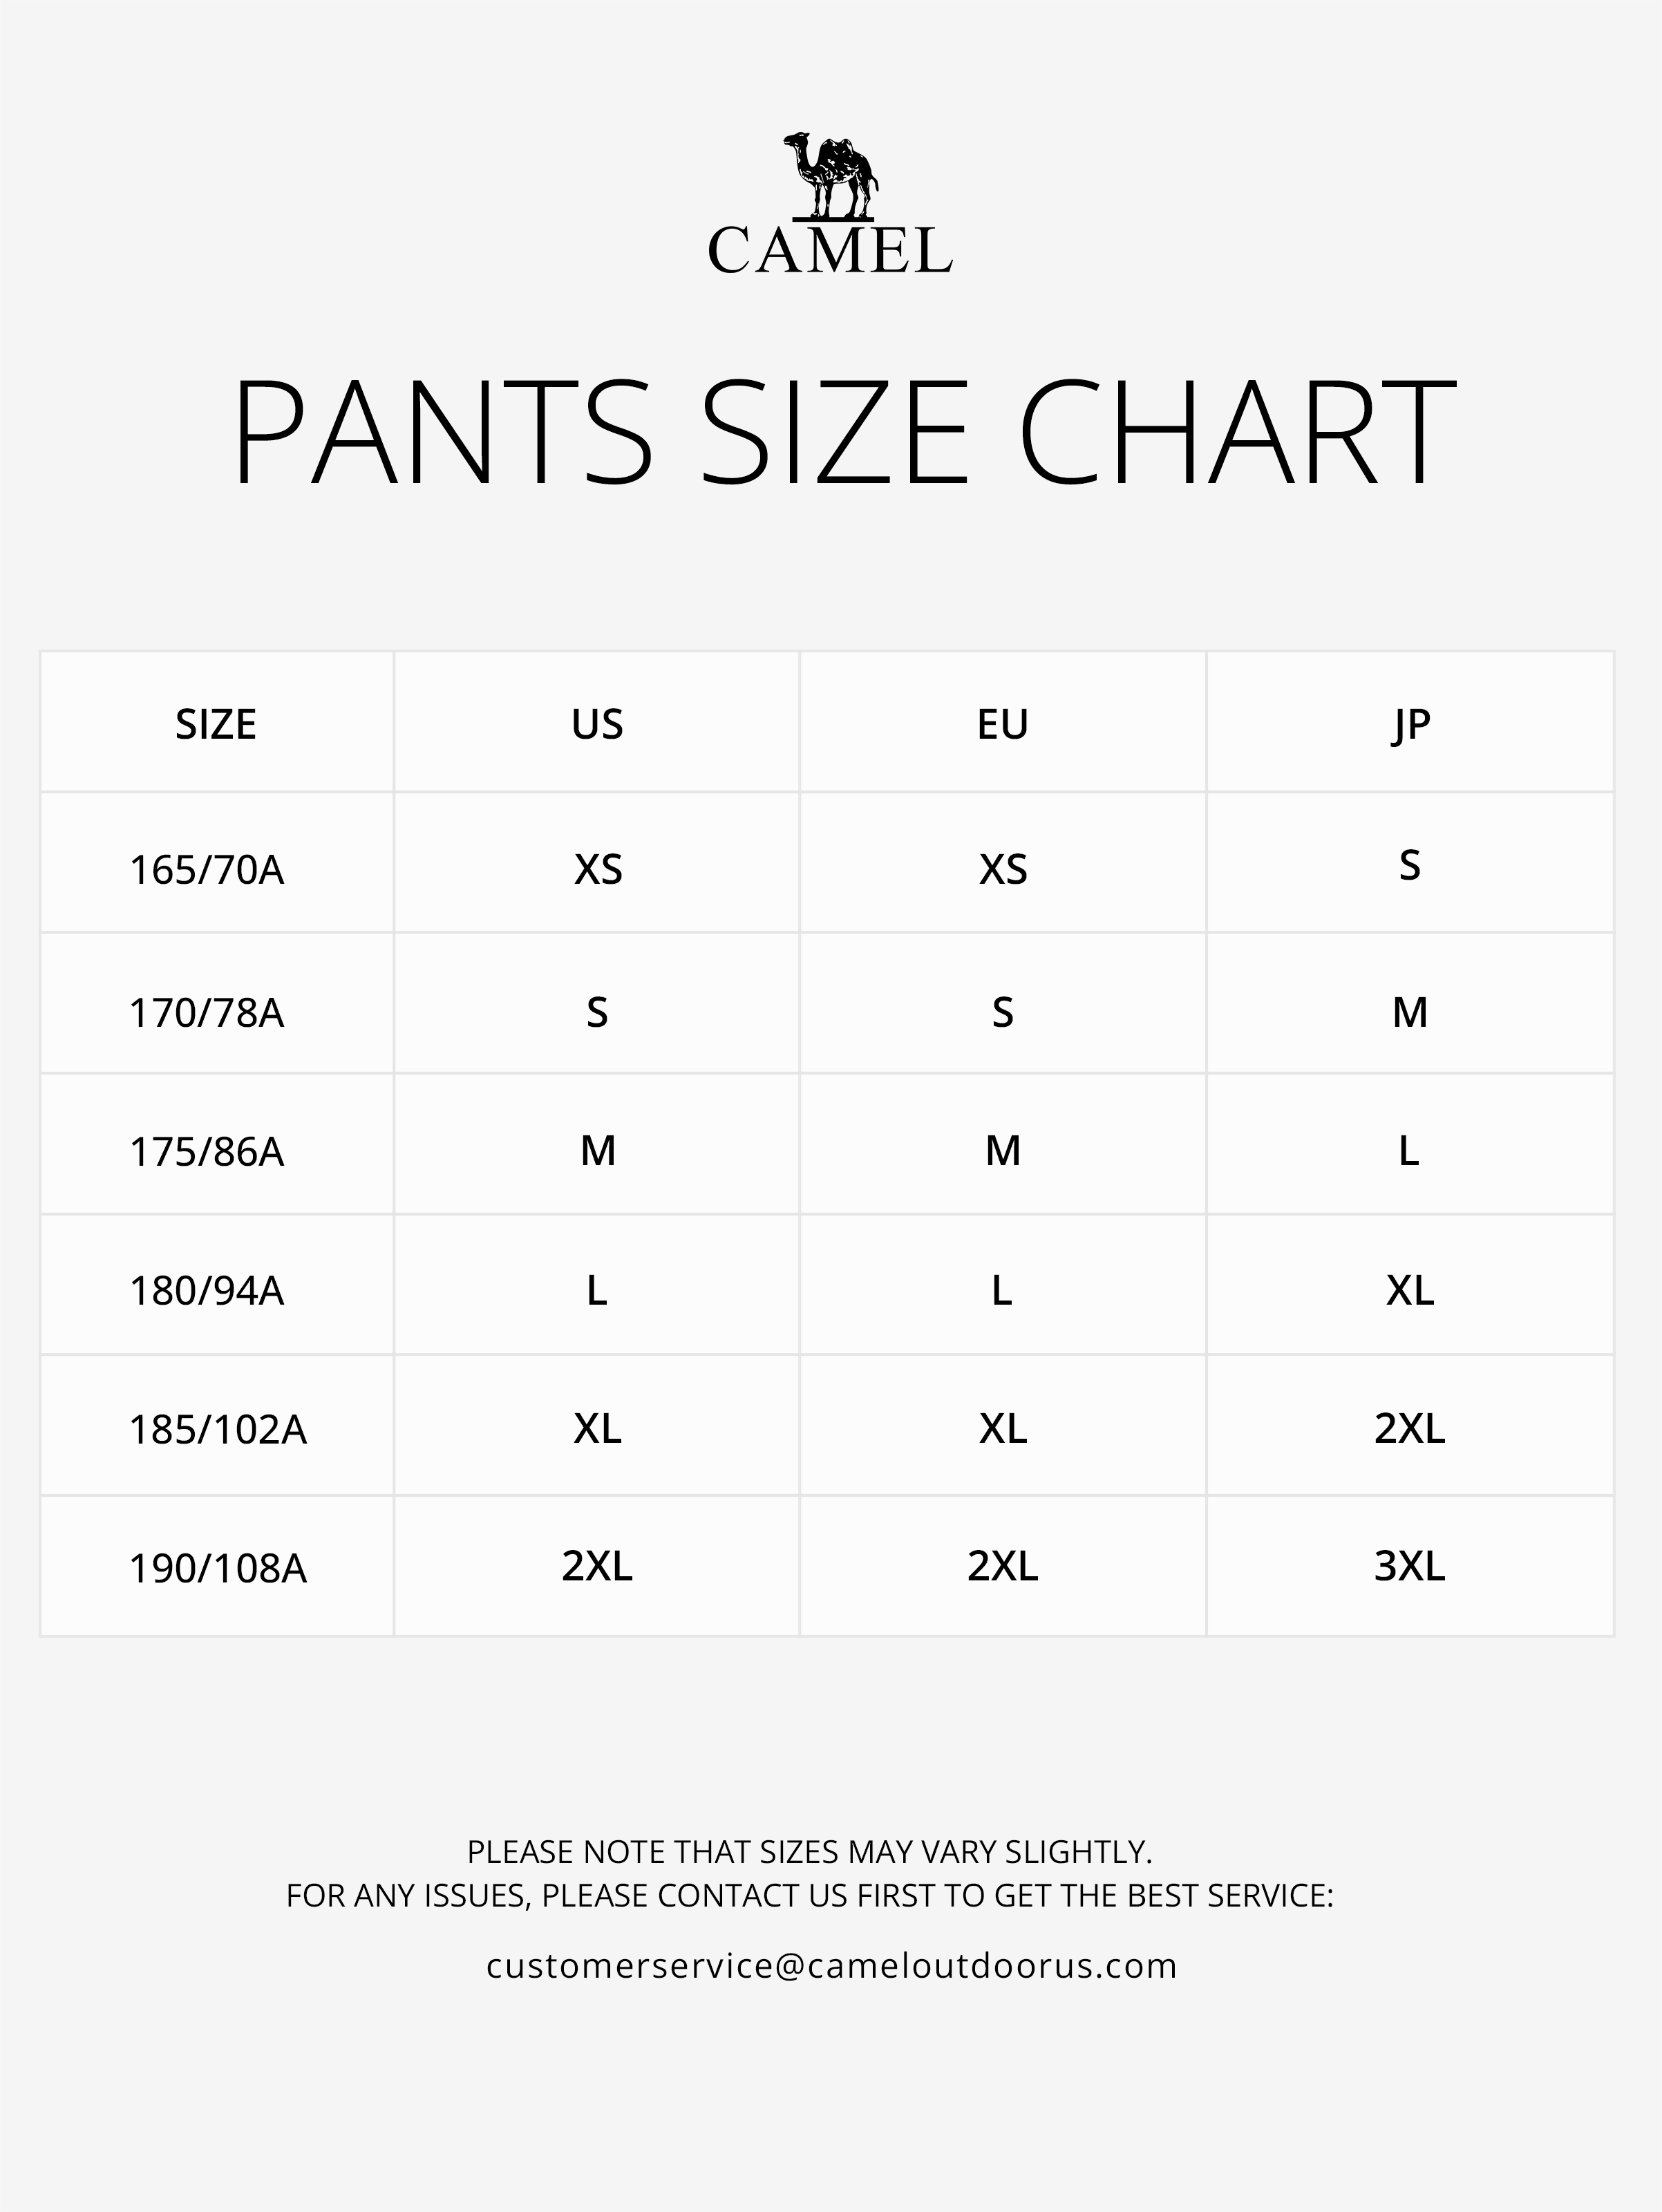The height and width of the screenshot is (2212, 1662).
Task: Select the US column header
Action: point(597,724)
